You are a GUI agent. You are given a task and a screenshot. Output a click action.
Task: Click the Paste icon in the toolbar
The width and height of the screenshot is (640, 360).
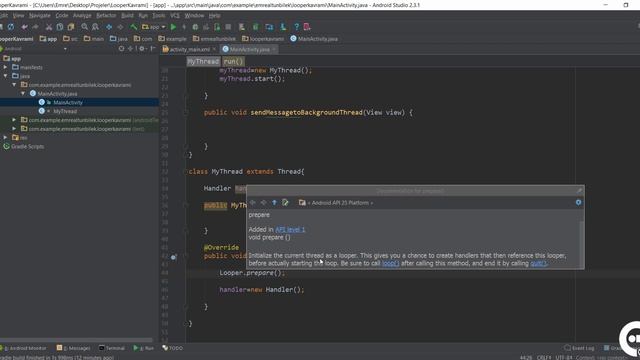[x=71, y=27]
